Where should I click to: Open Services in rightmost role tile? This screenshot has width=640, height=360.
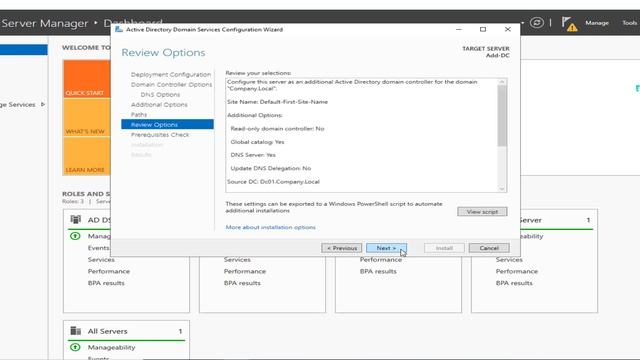coord(509,260)
